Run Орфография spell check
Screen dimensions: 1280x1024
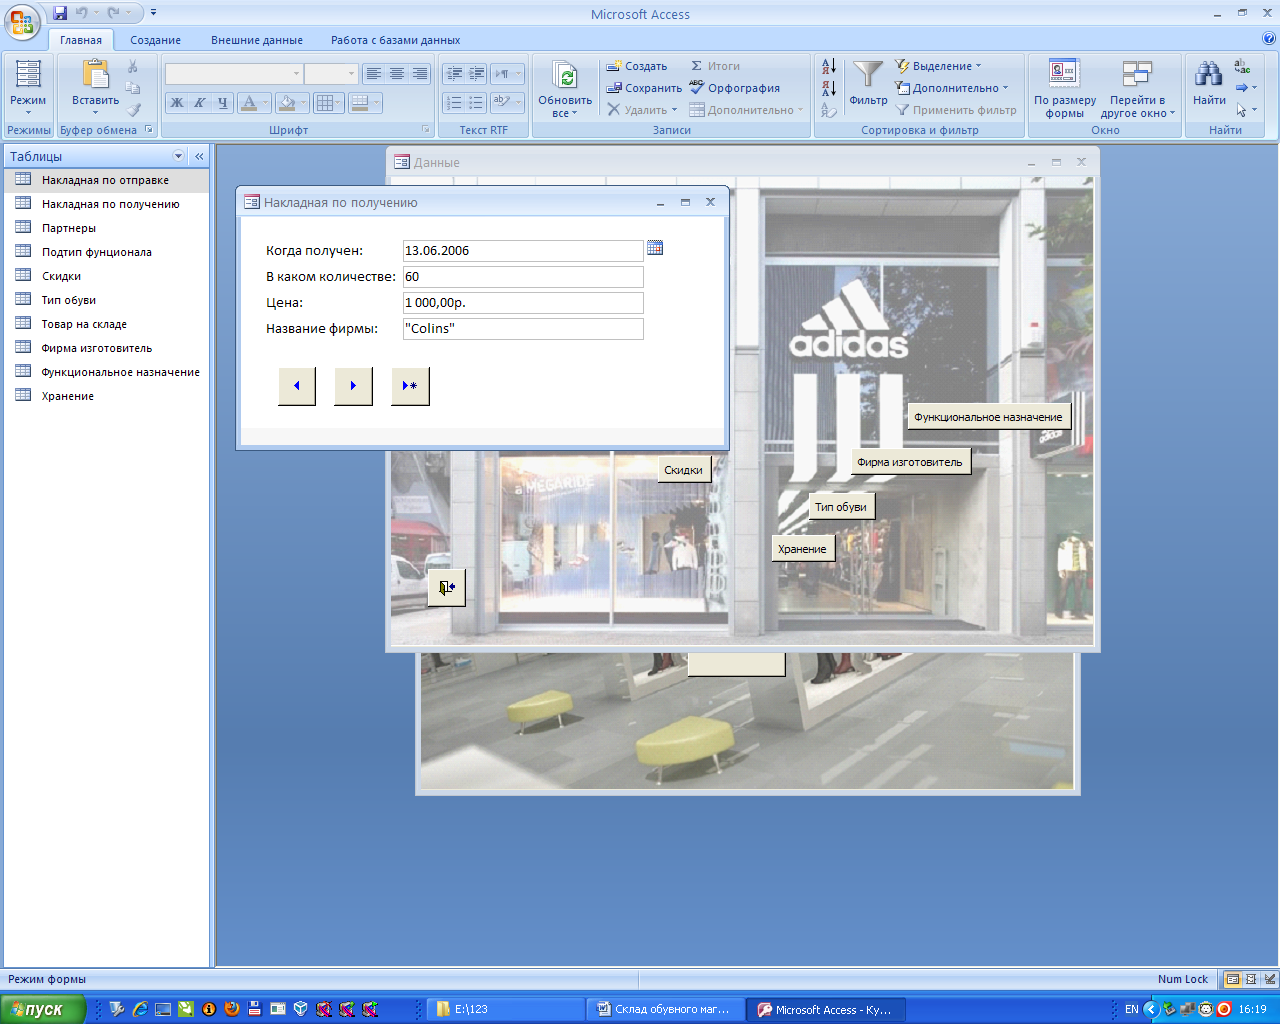734,88
